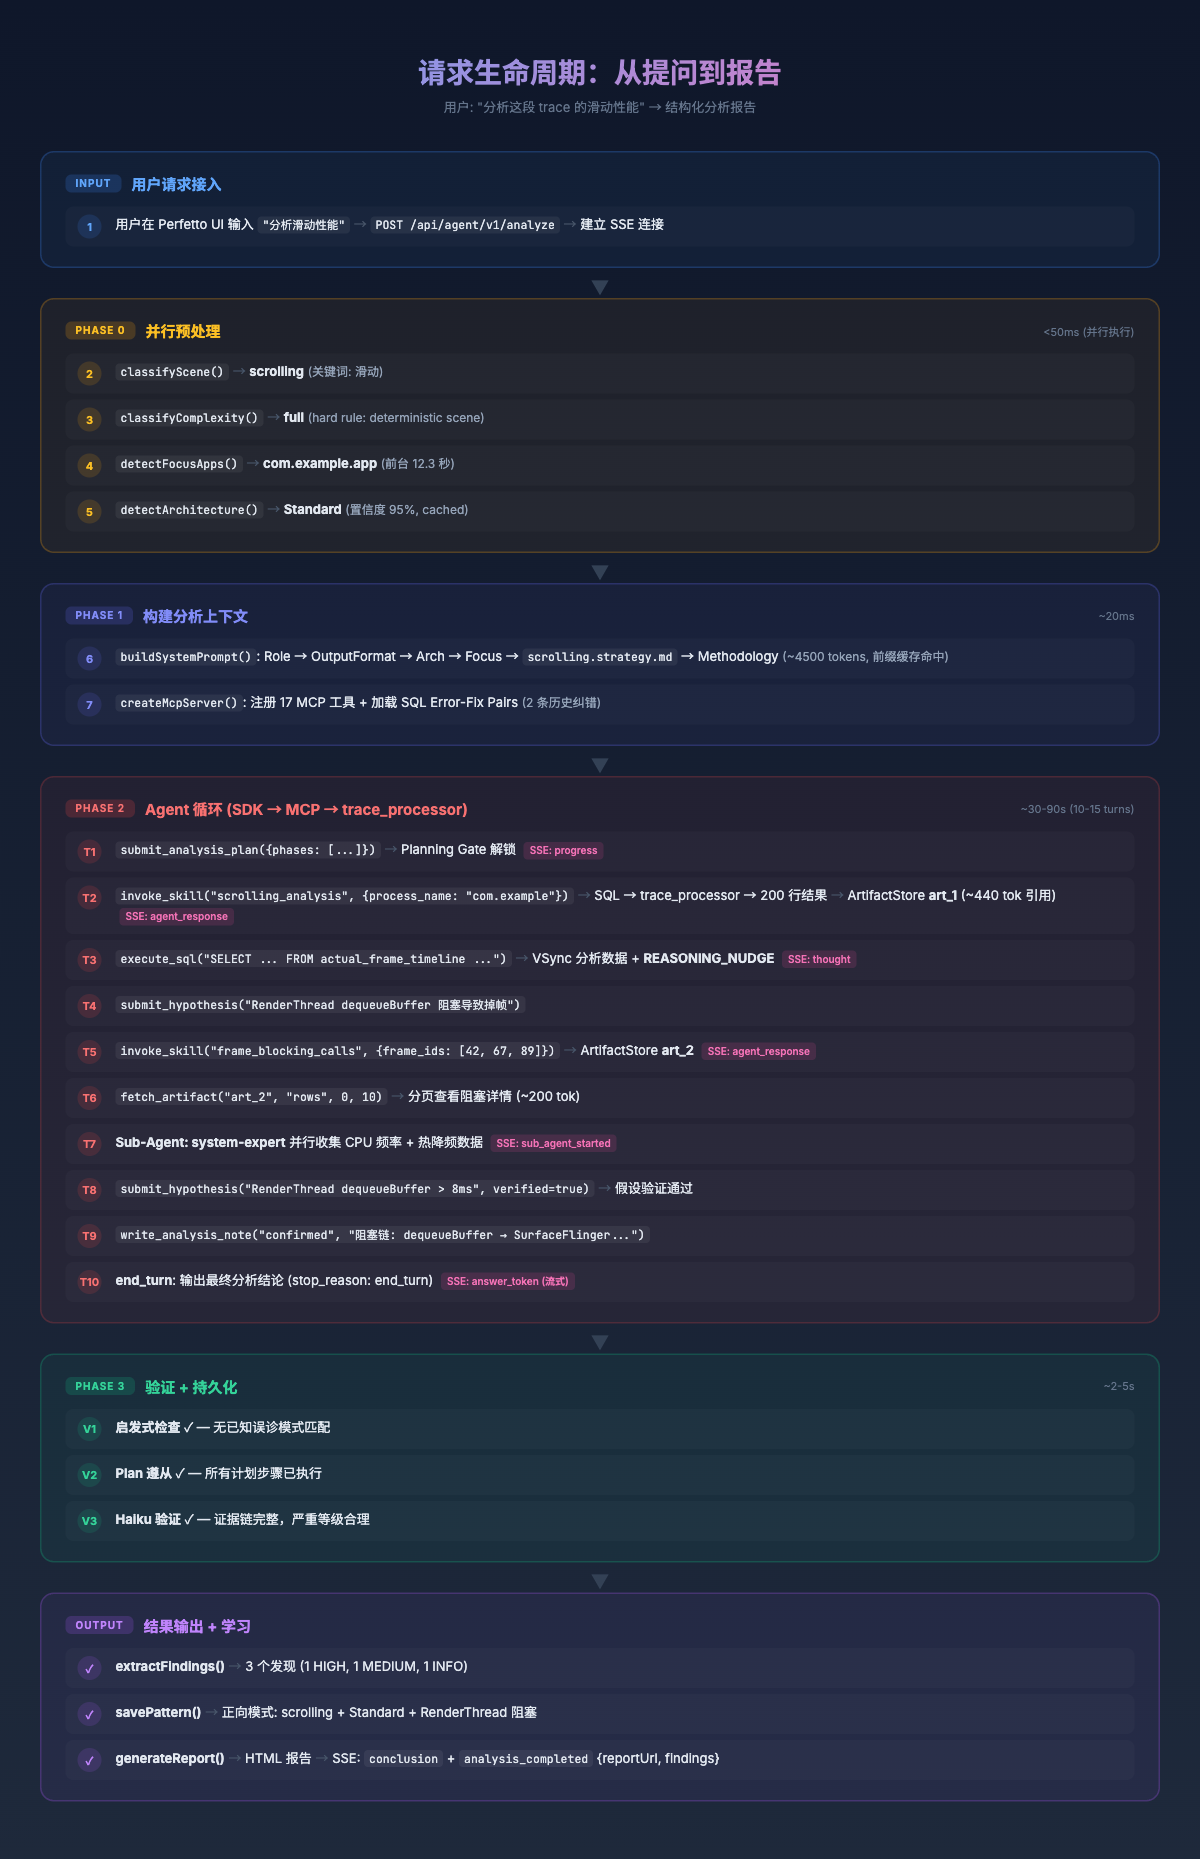This screenshot has height=1859, width=1200.
Task: Click the T10 end_turn badge
Action: 89,1281
